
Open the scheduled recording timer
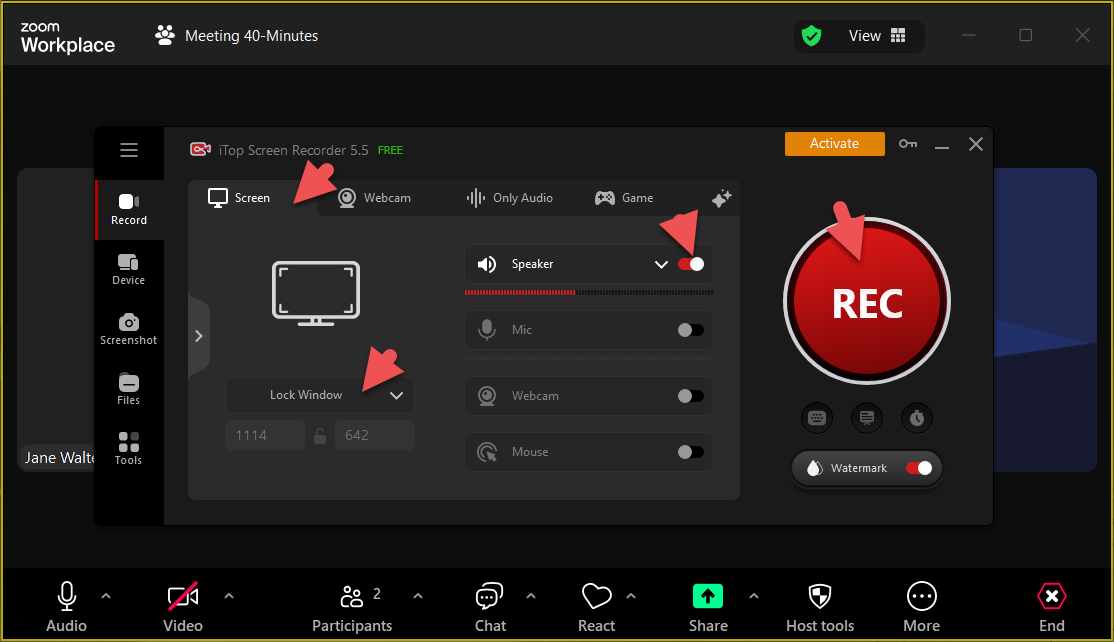(917, 418)
